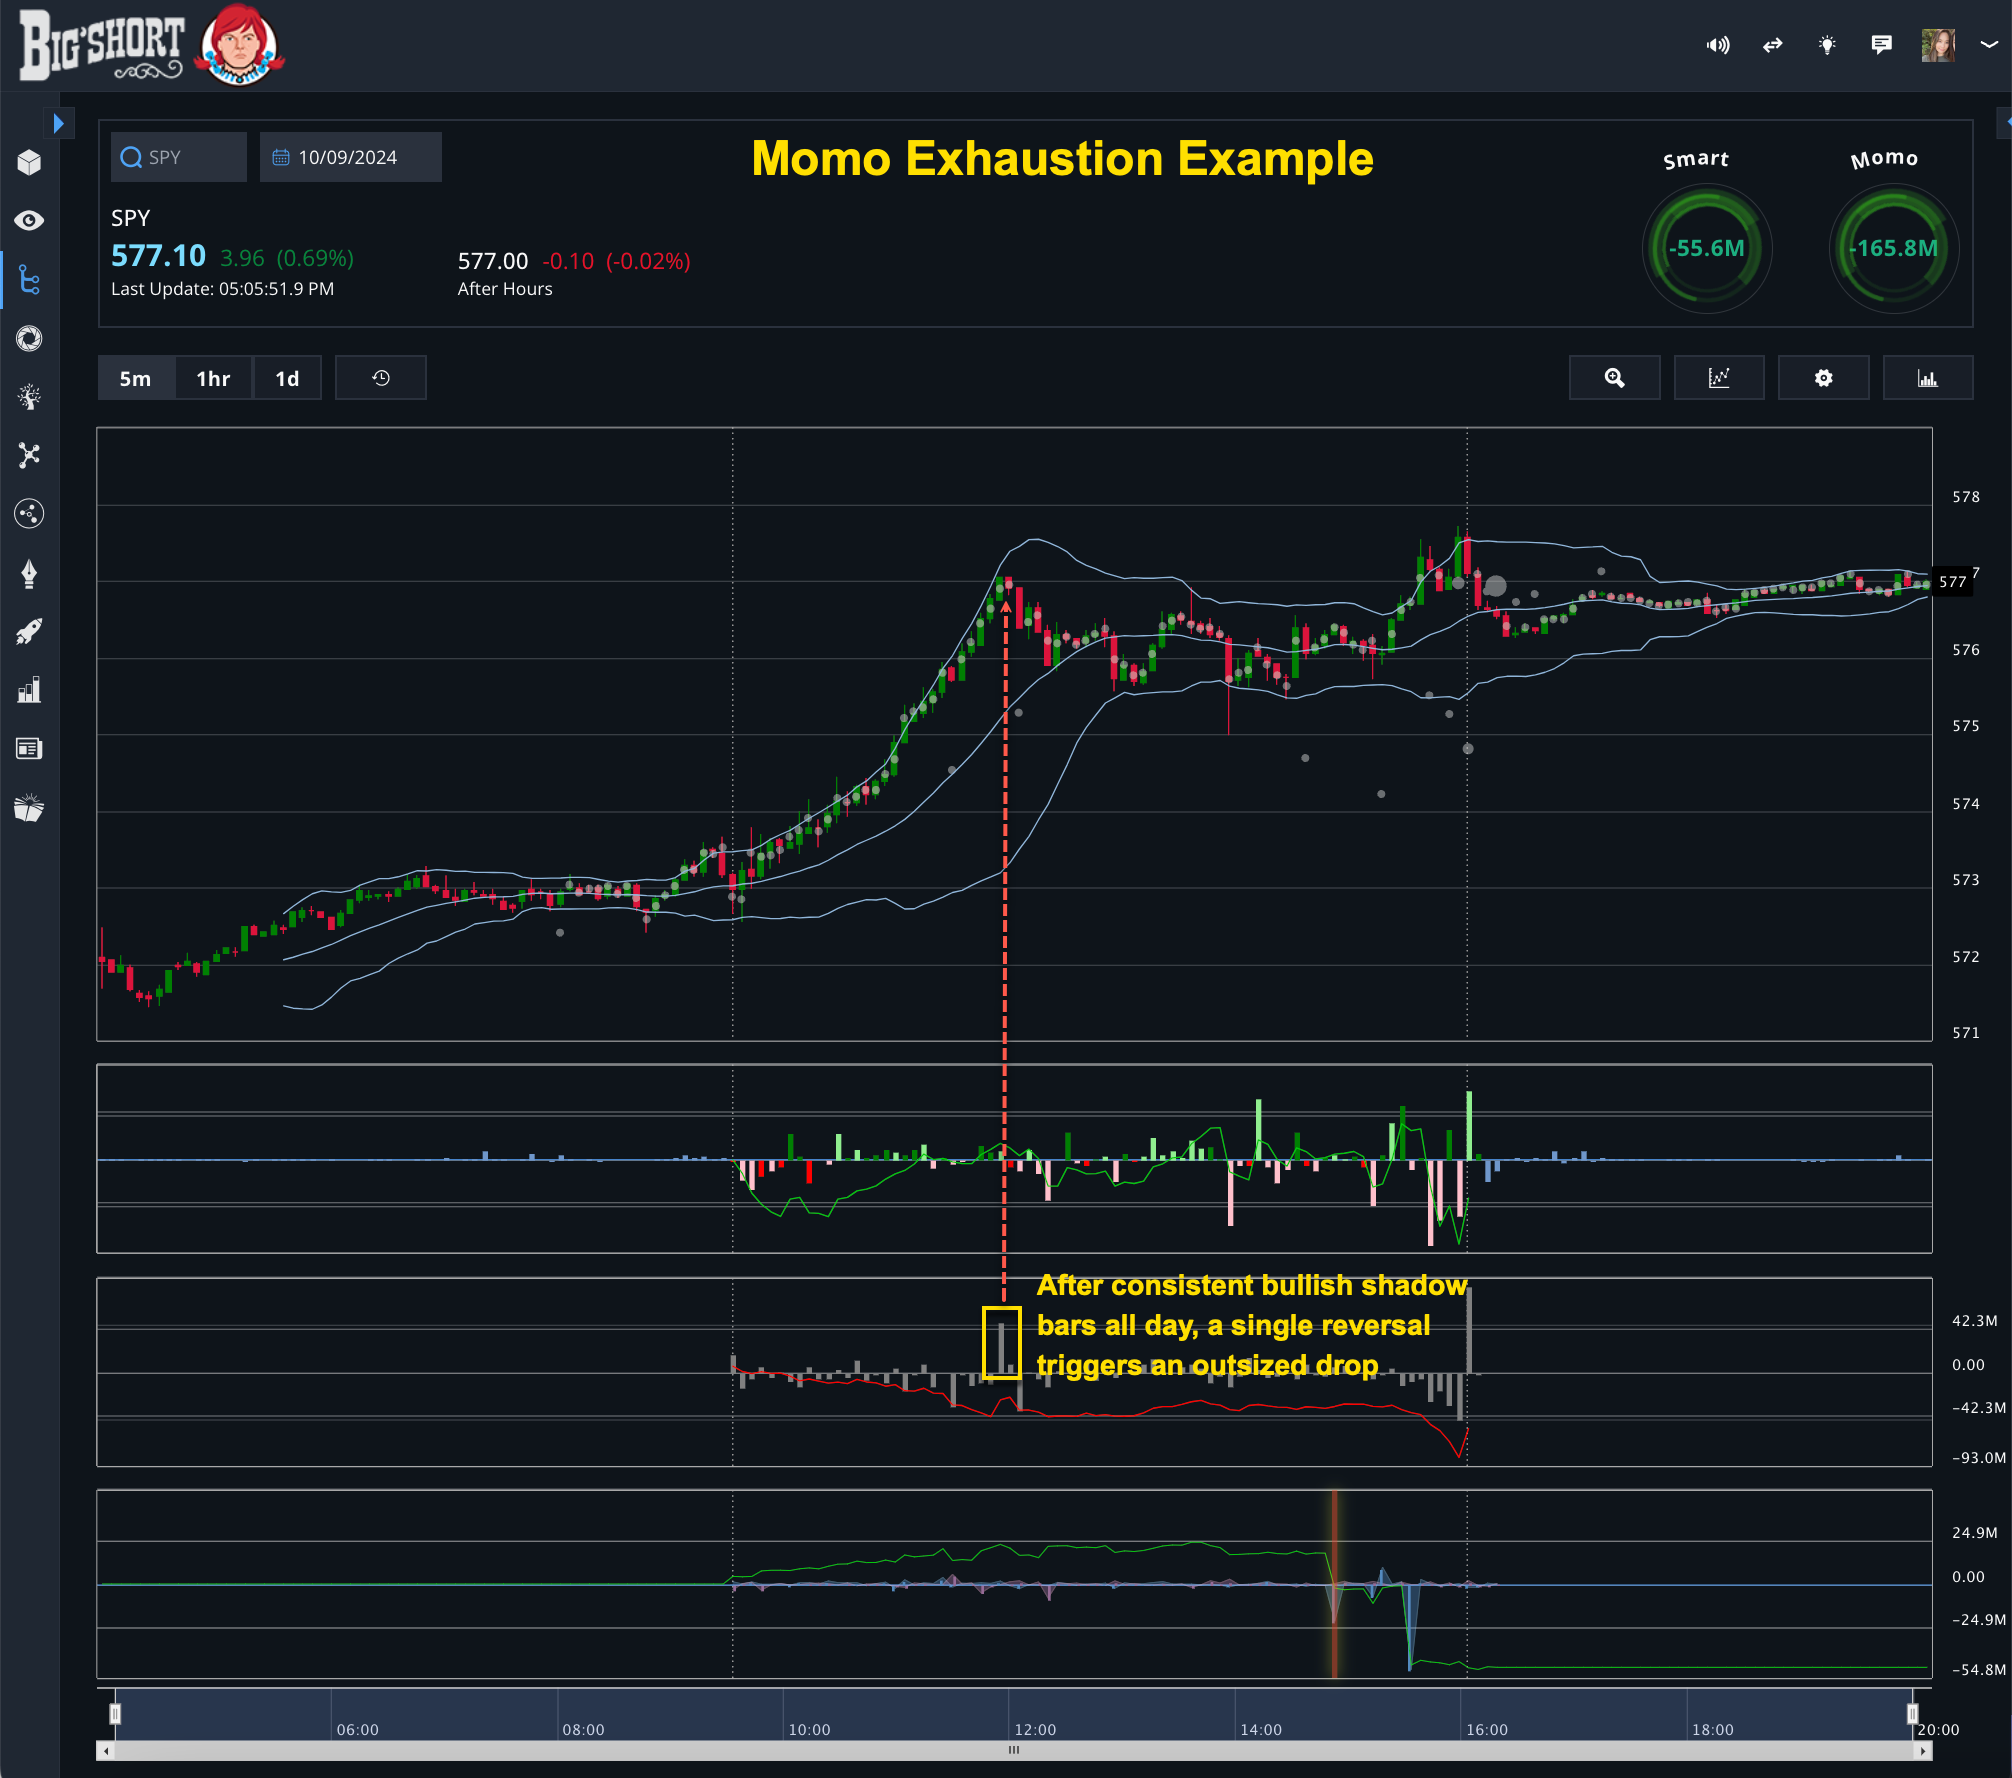Open the pen nib sidebar icon
Image resolution: width=2012 pixels, height=1778 pixels.
point(29,573)
